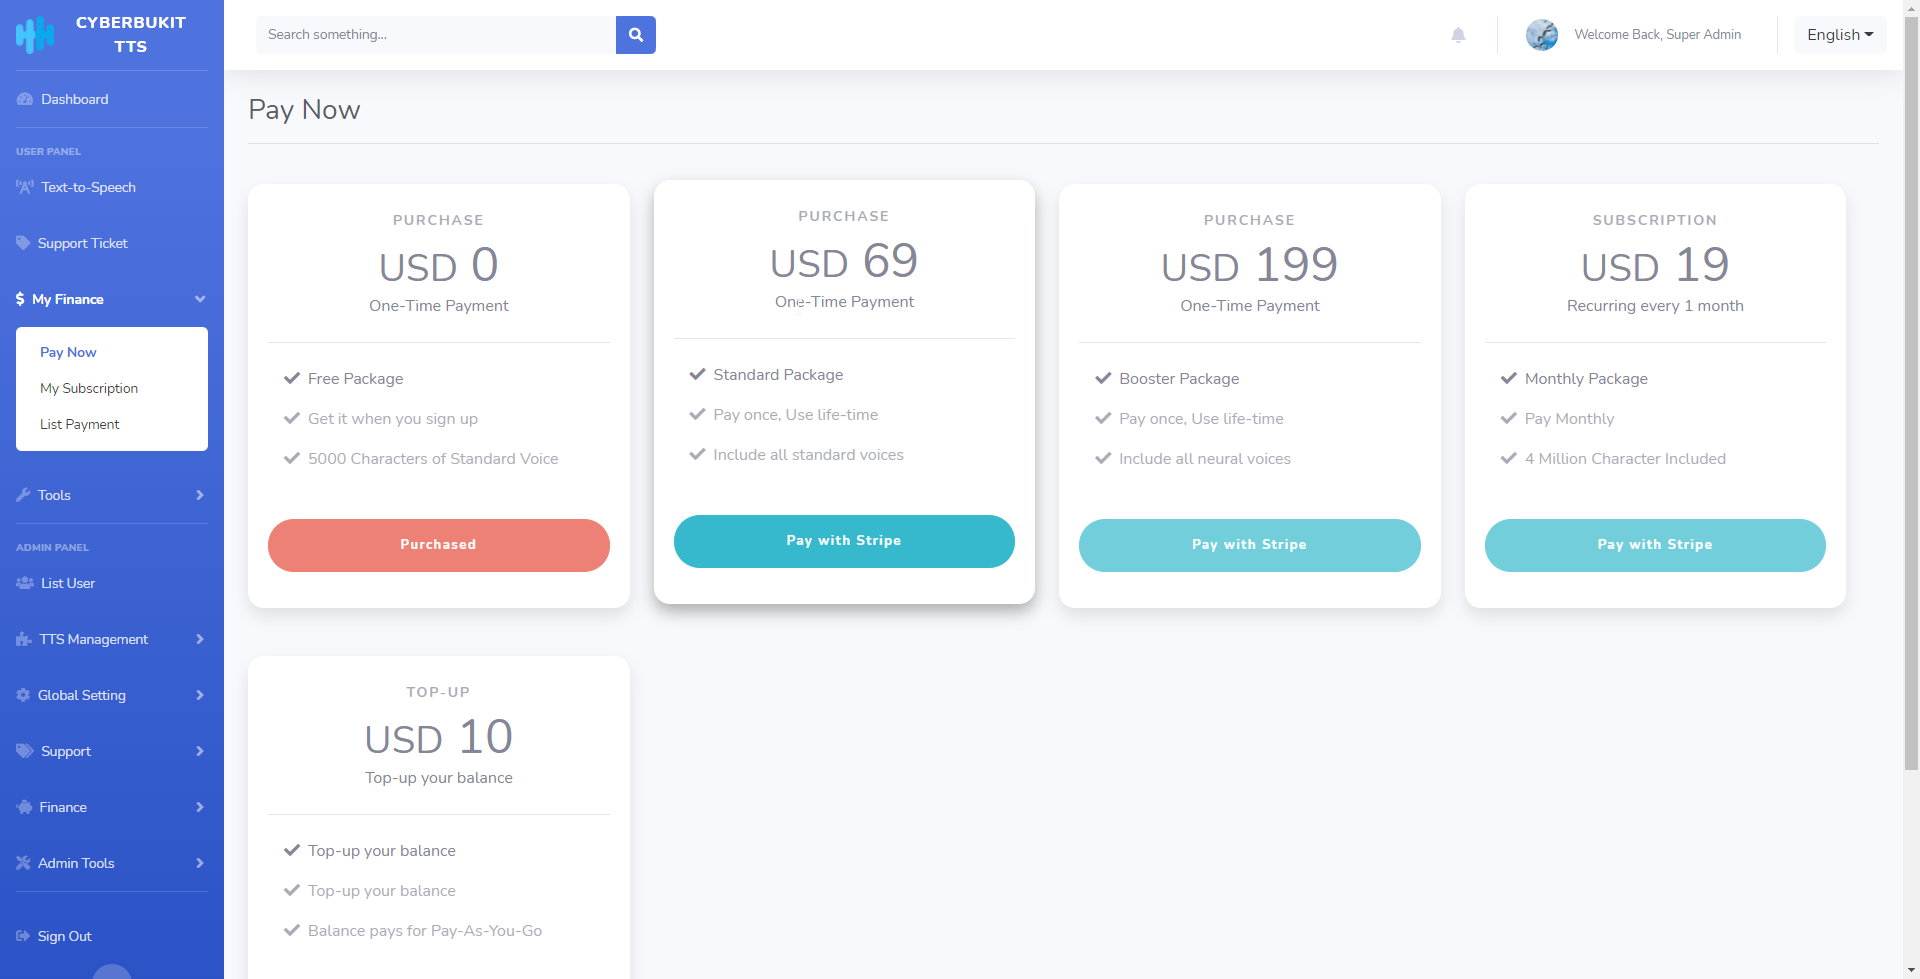The width and height of the screenshot is (1920, 979).
Task: Click the Sign Out icon
Action: [x=23, y=936]
